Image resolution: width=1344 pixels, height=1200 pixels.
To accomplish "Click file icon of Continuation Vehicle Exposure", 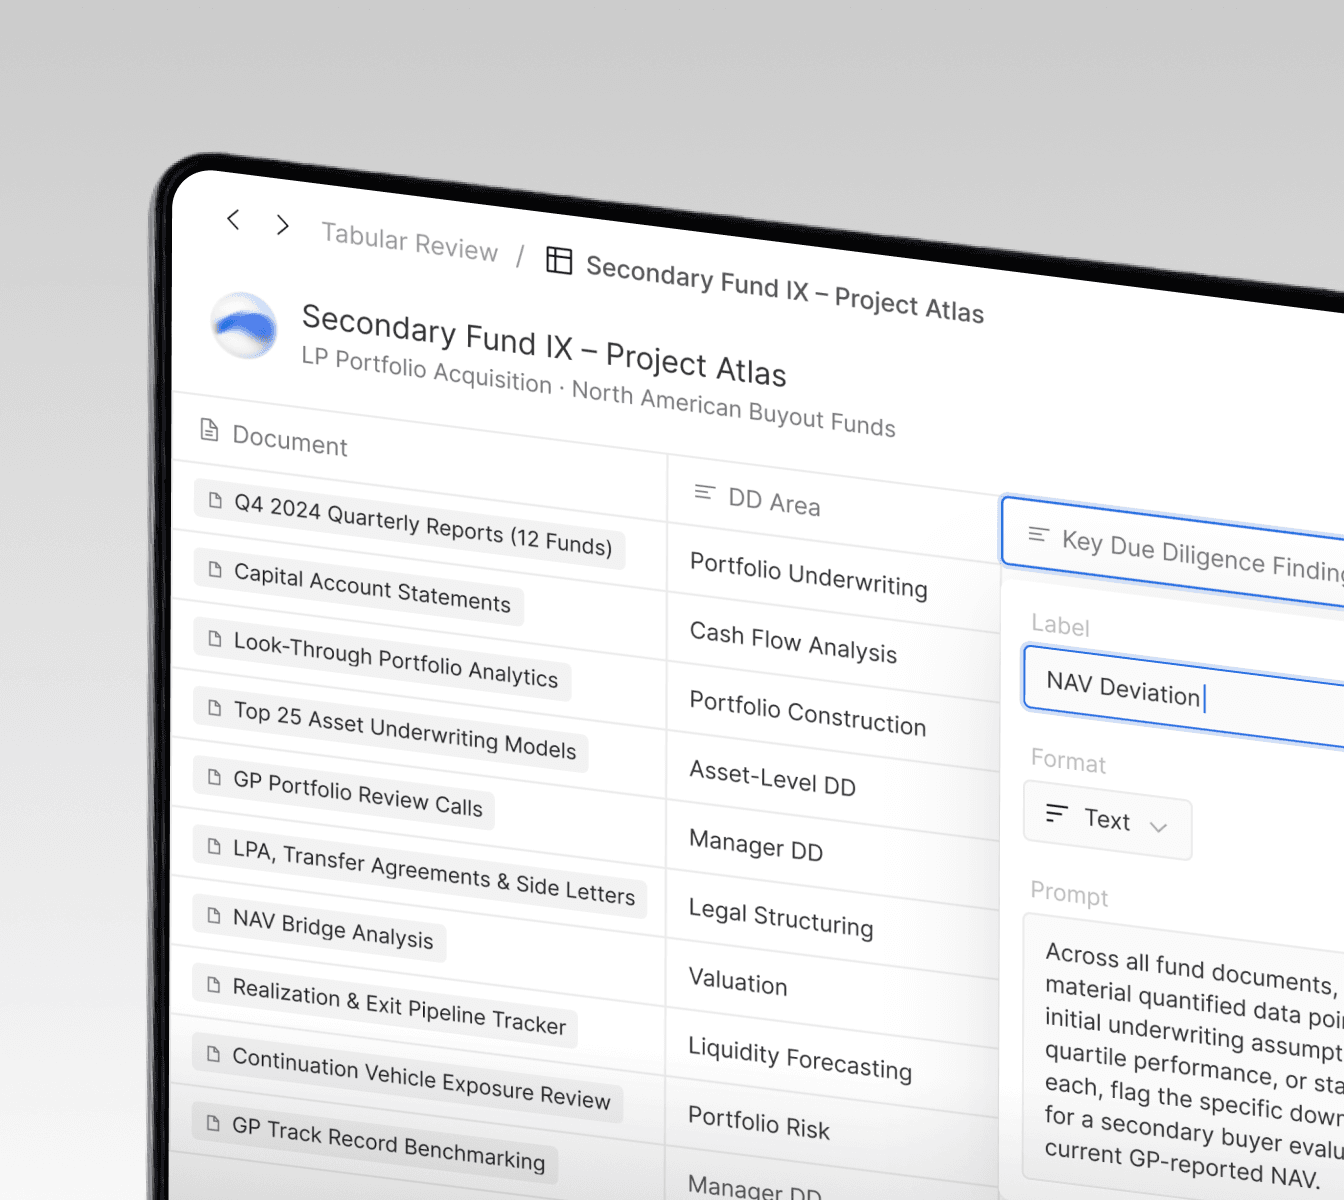I will coord(213,1054).
